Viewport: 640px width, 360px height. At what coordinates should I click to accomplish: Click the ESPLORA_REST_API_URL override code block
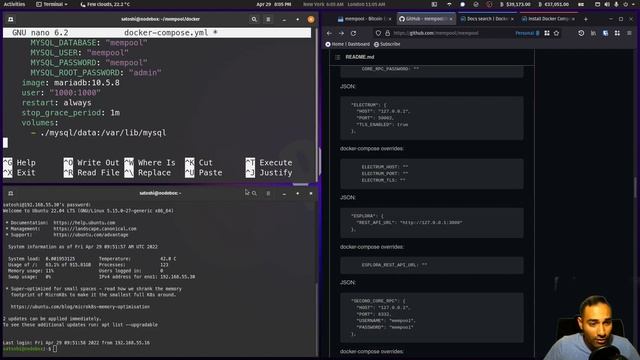(432, 265)
